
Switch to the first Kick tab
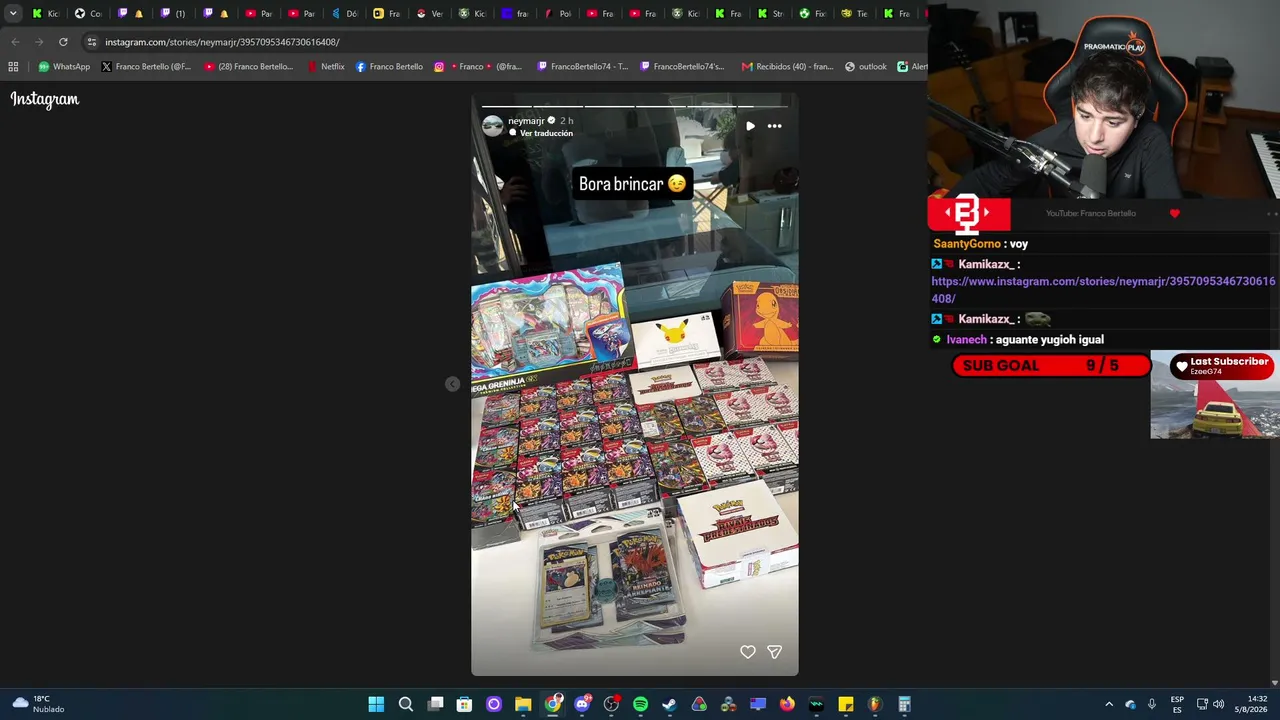coord(46,13)
